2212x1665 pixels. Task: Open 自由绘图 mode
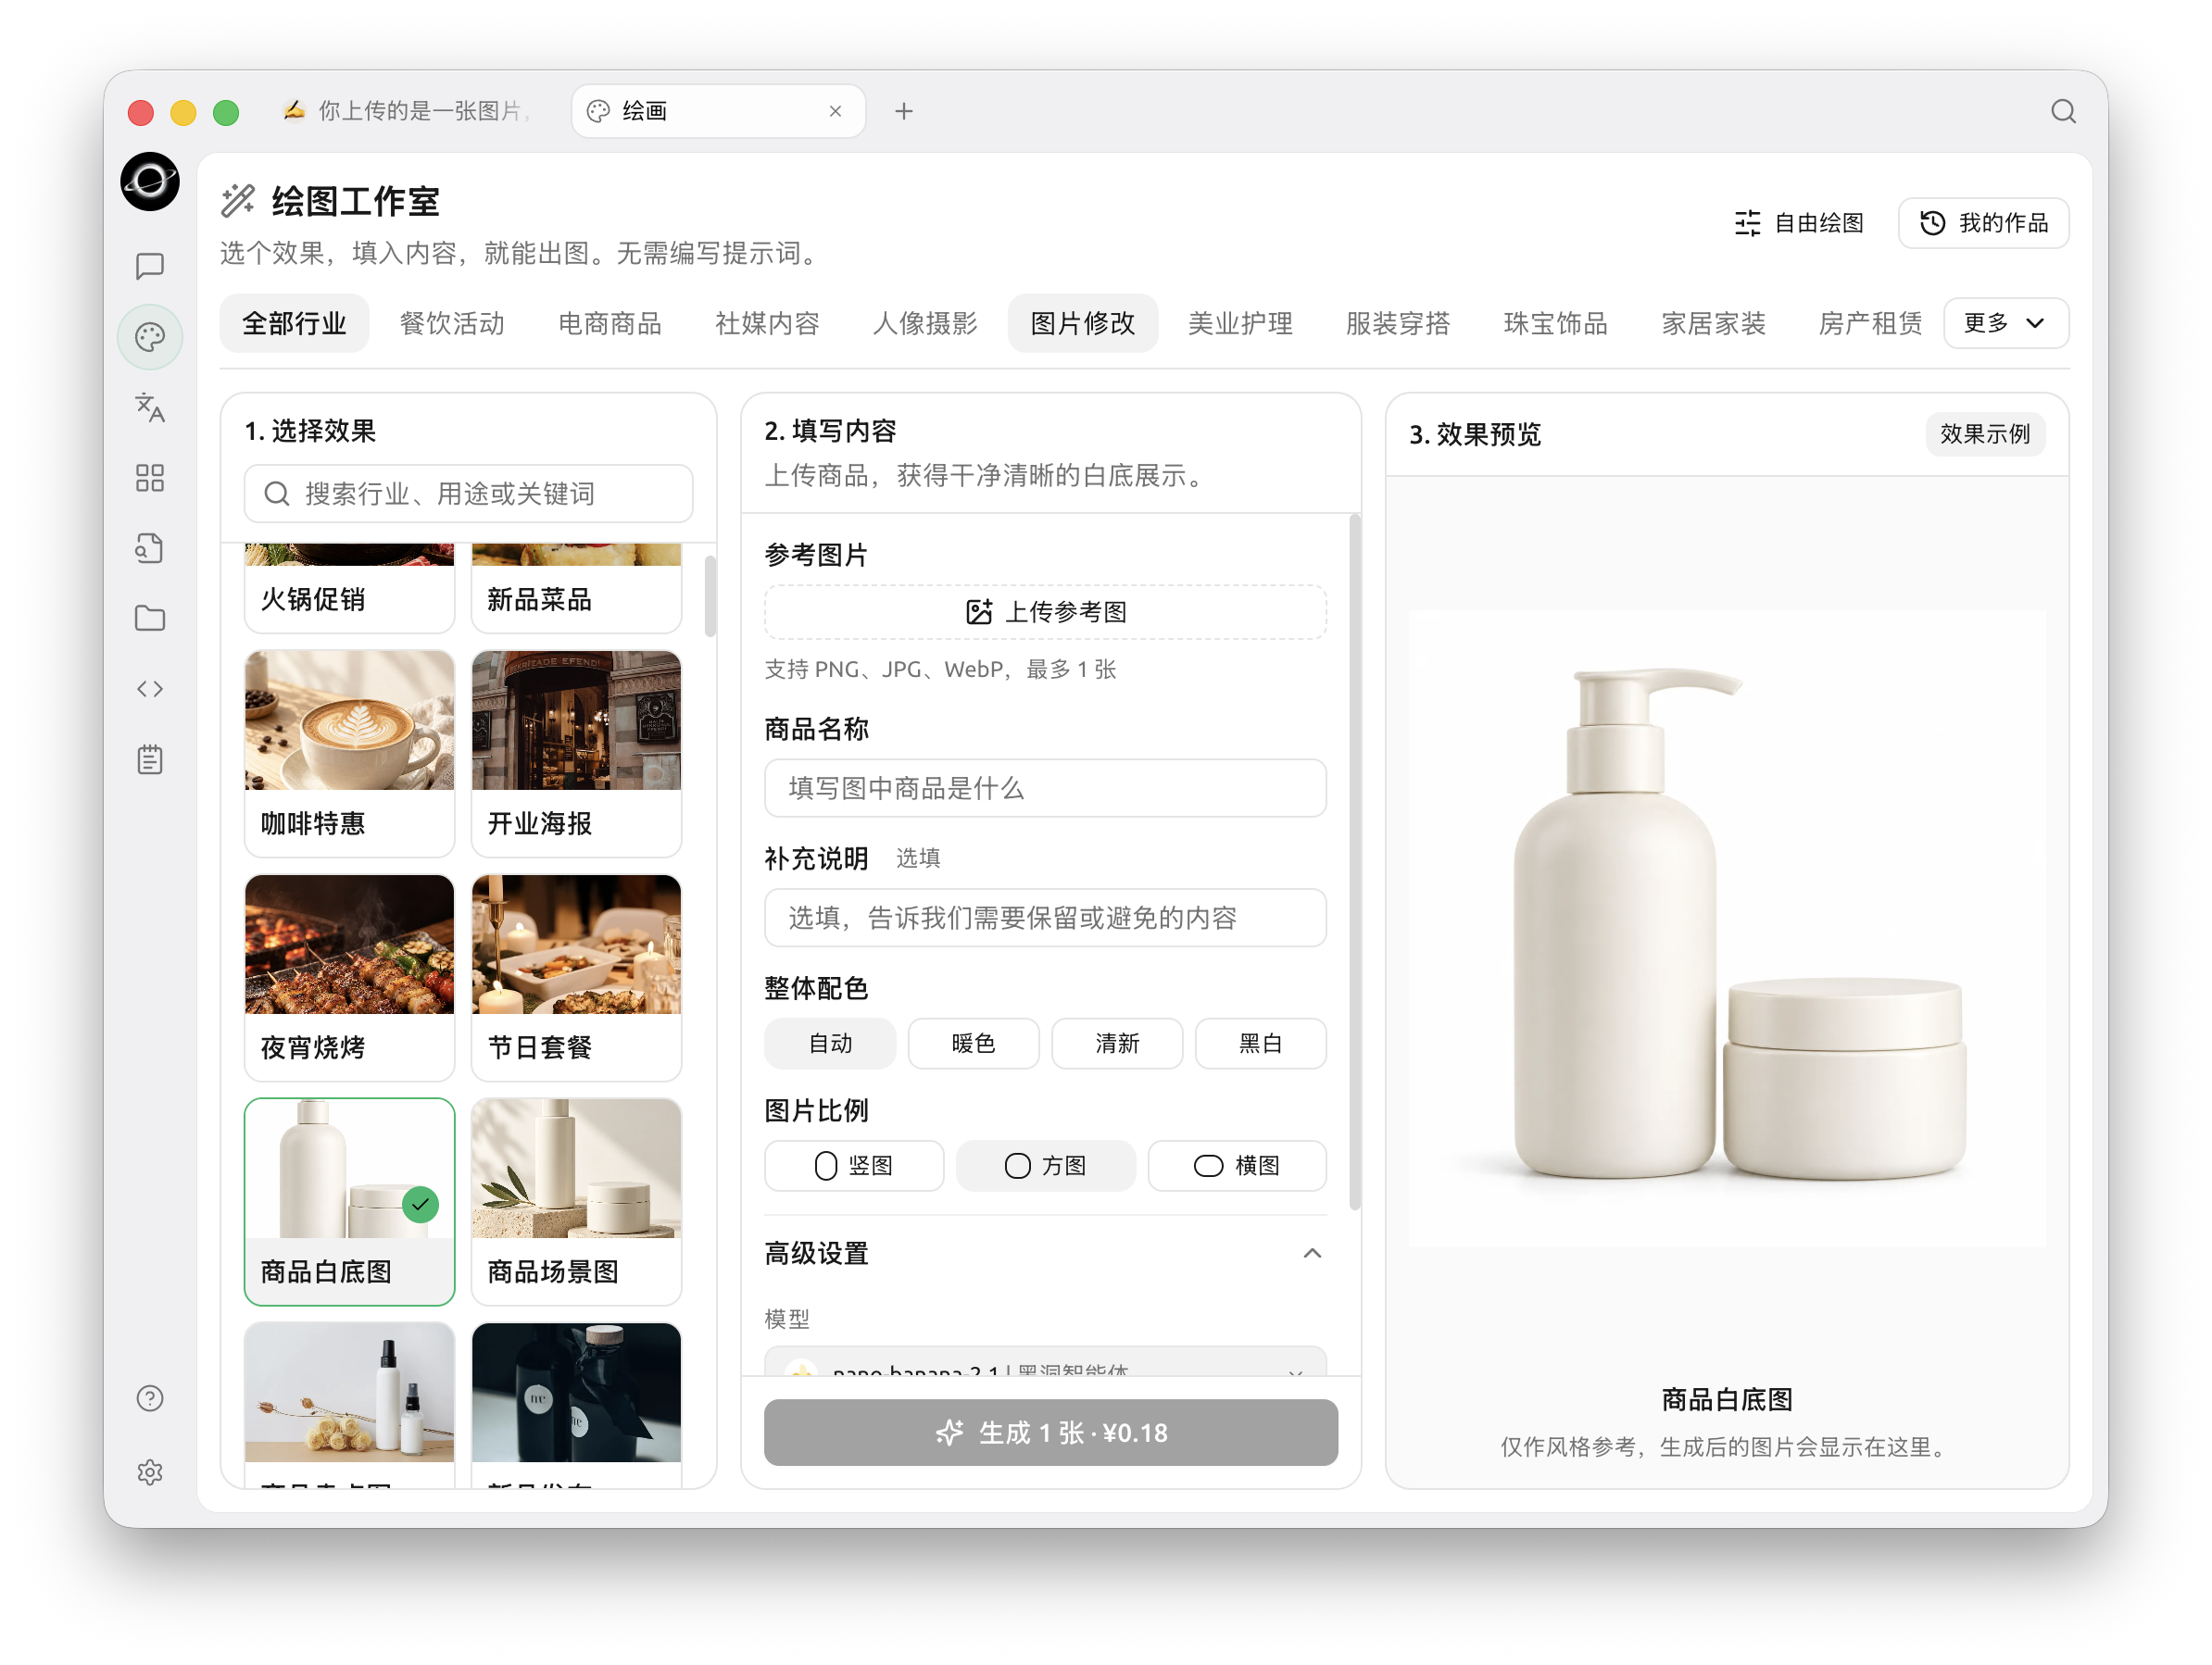1799,223
